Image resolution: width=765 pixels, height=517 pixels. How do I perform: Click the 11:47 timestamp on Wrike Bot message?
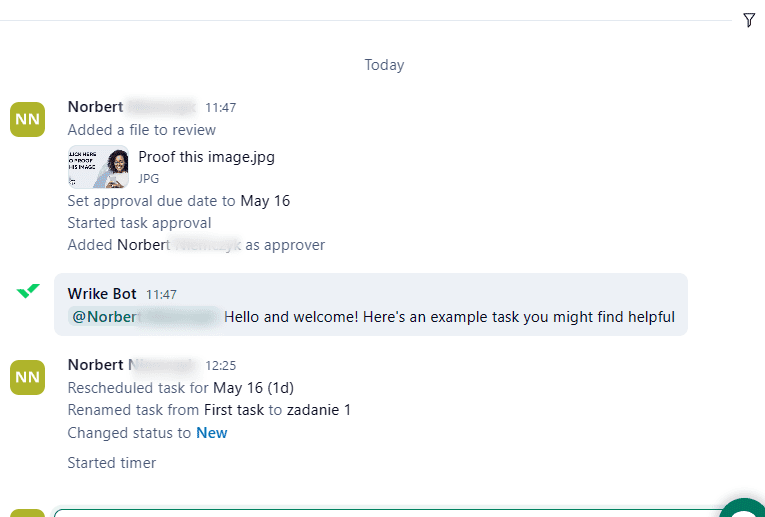click(x=161, y=295)
